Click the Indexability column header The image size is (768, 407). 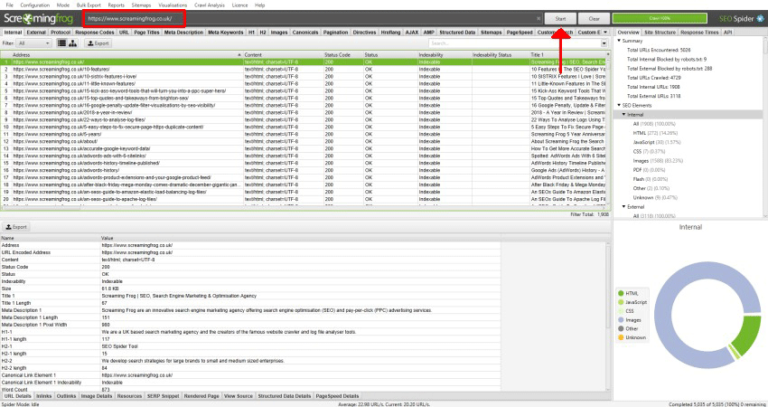[444, 55]
